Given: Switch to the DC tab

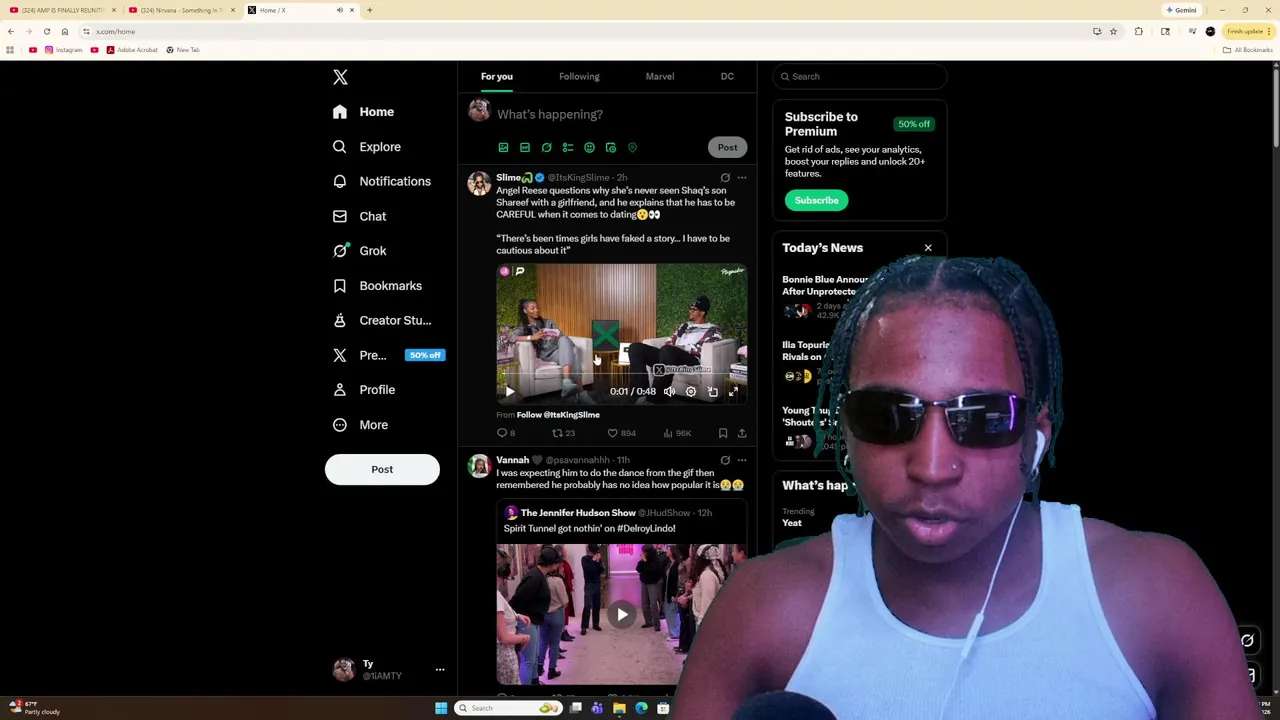Looking at the screenshot, I should coord(727,76).
